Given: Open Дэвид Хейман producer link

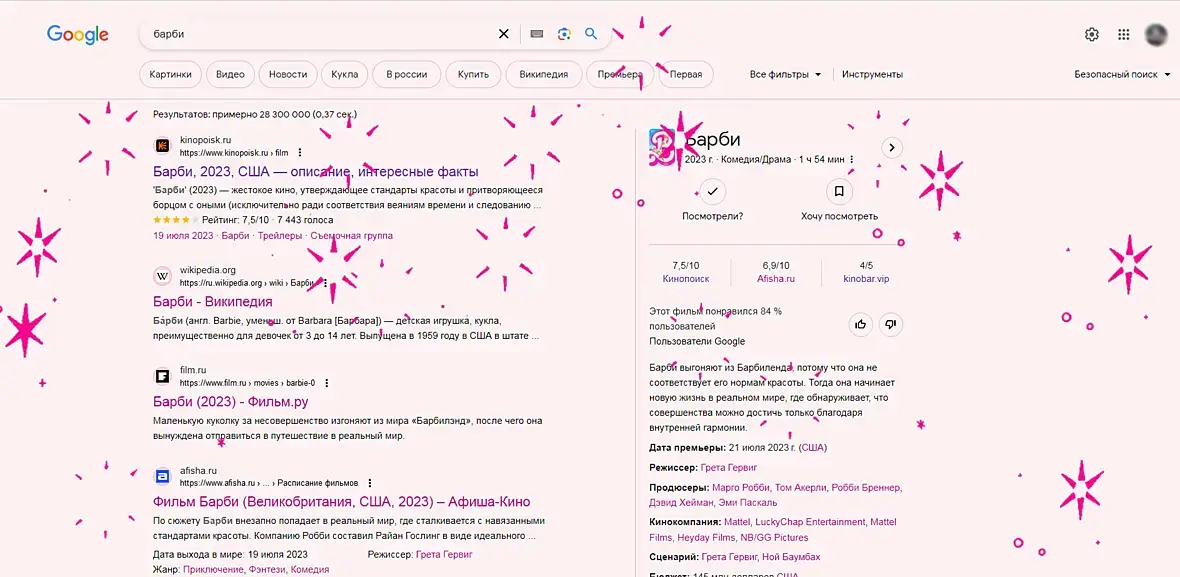Looking at the screenshot, I should (680, 503).
